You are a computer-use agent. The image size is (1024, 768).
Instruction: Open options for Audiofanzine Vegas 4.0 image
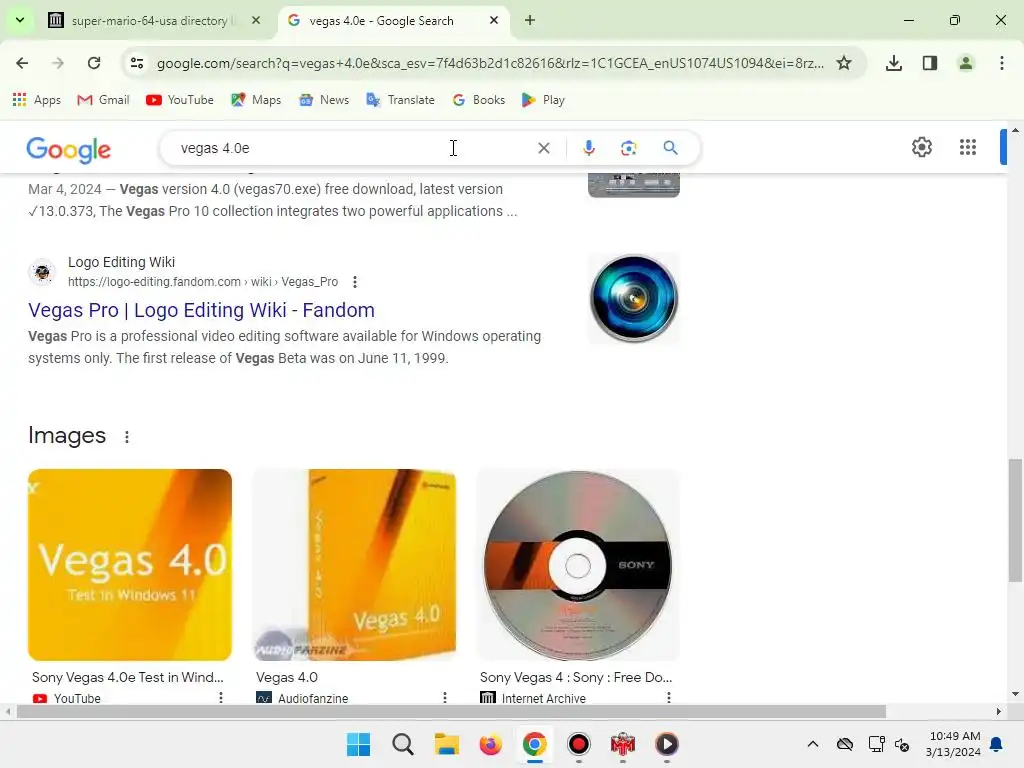(x=445, y=697)
